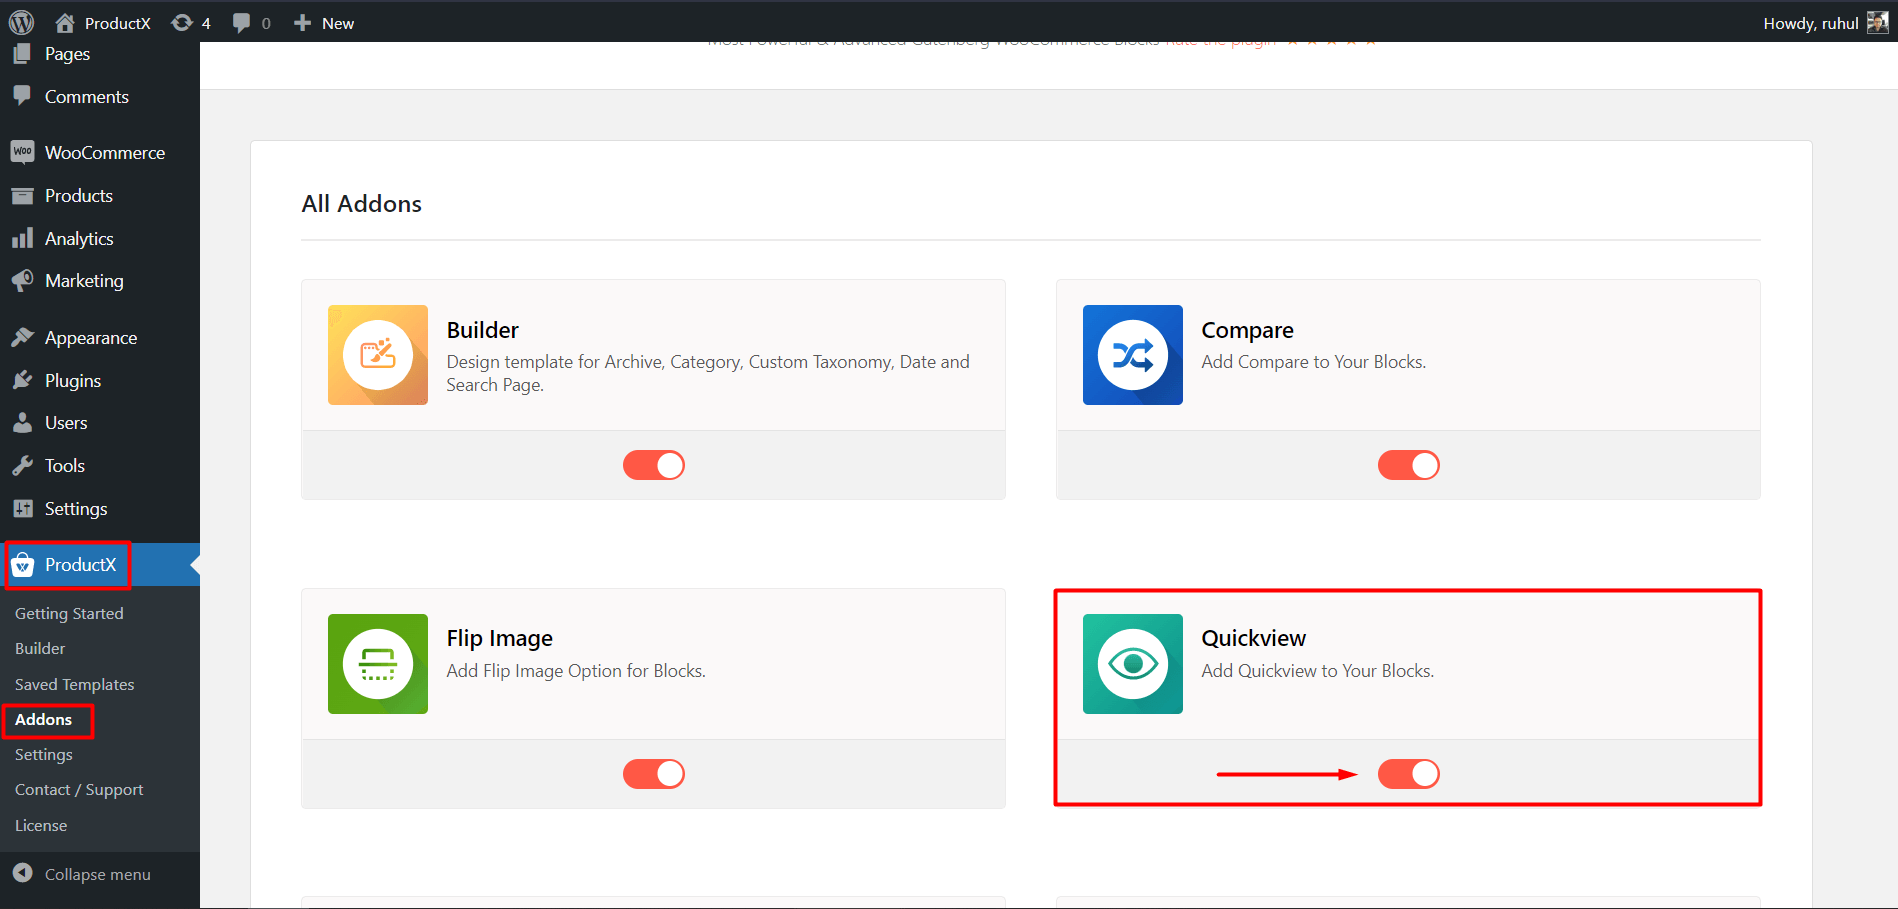Viewport: 1898px width, 909px height.
Task: Open the Howdy, ruhul account menu
Action: pyautogui.click(x=1810, y=22)
